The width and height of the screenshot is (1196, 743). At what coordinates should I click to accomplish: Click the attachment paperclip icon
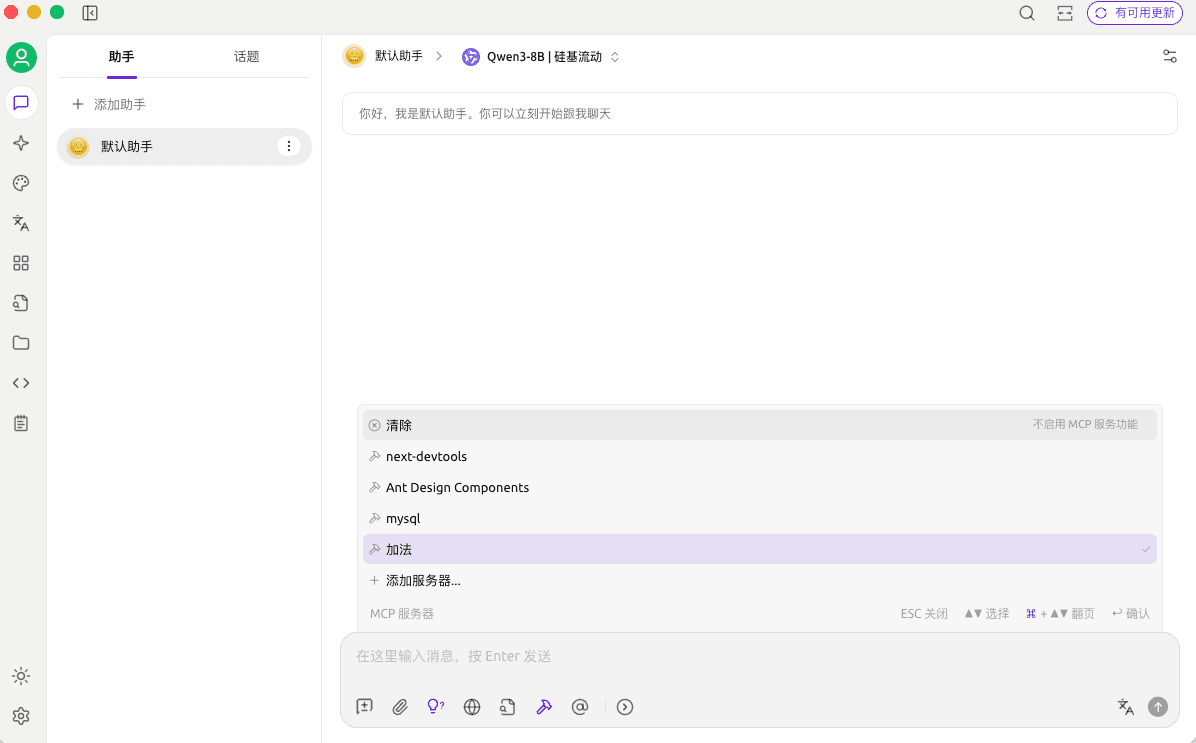point(400,707)
